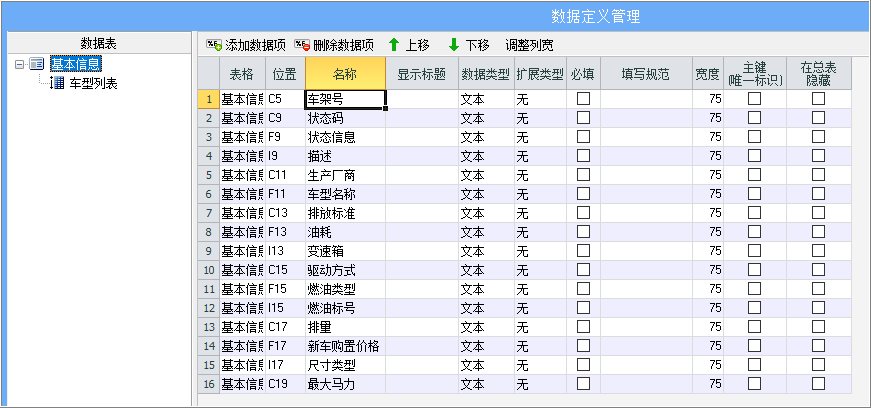Image resolution: width=871 pixels, height=408 pixels.
Task: Click the 变速箱 name cell
Action: pyautogui.click(x=346, y=251)
